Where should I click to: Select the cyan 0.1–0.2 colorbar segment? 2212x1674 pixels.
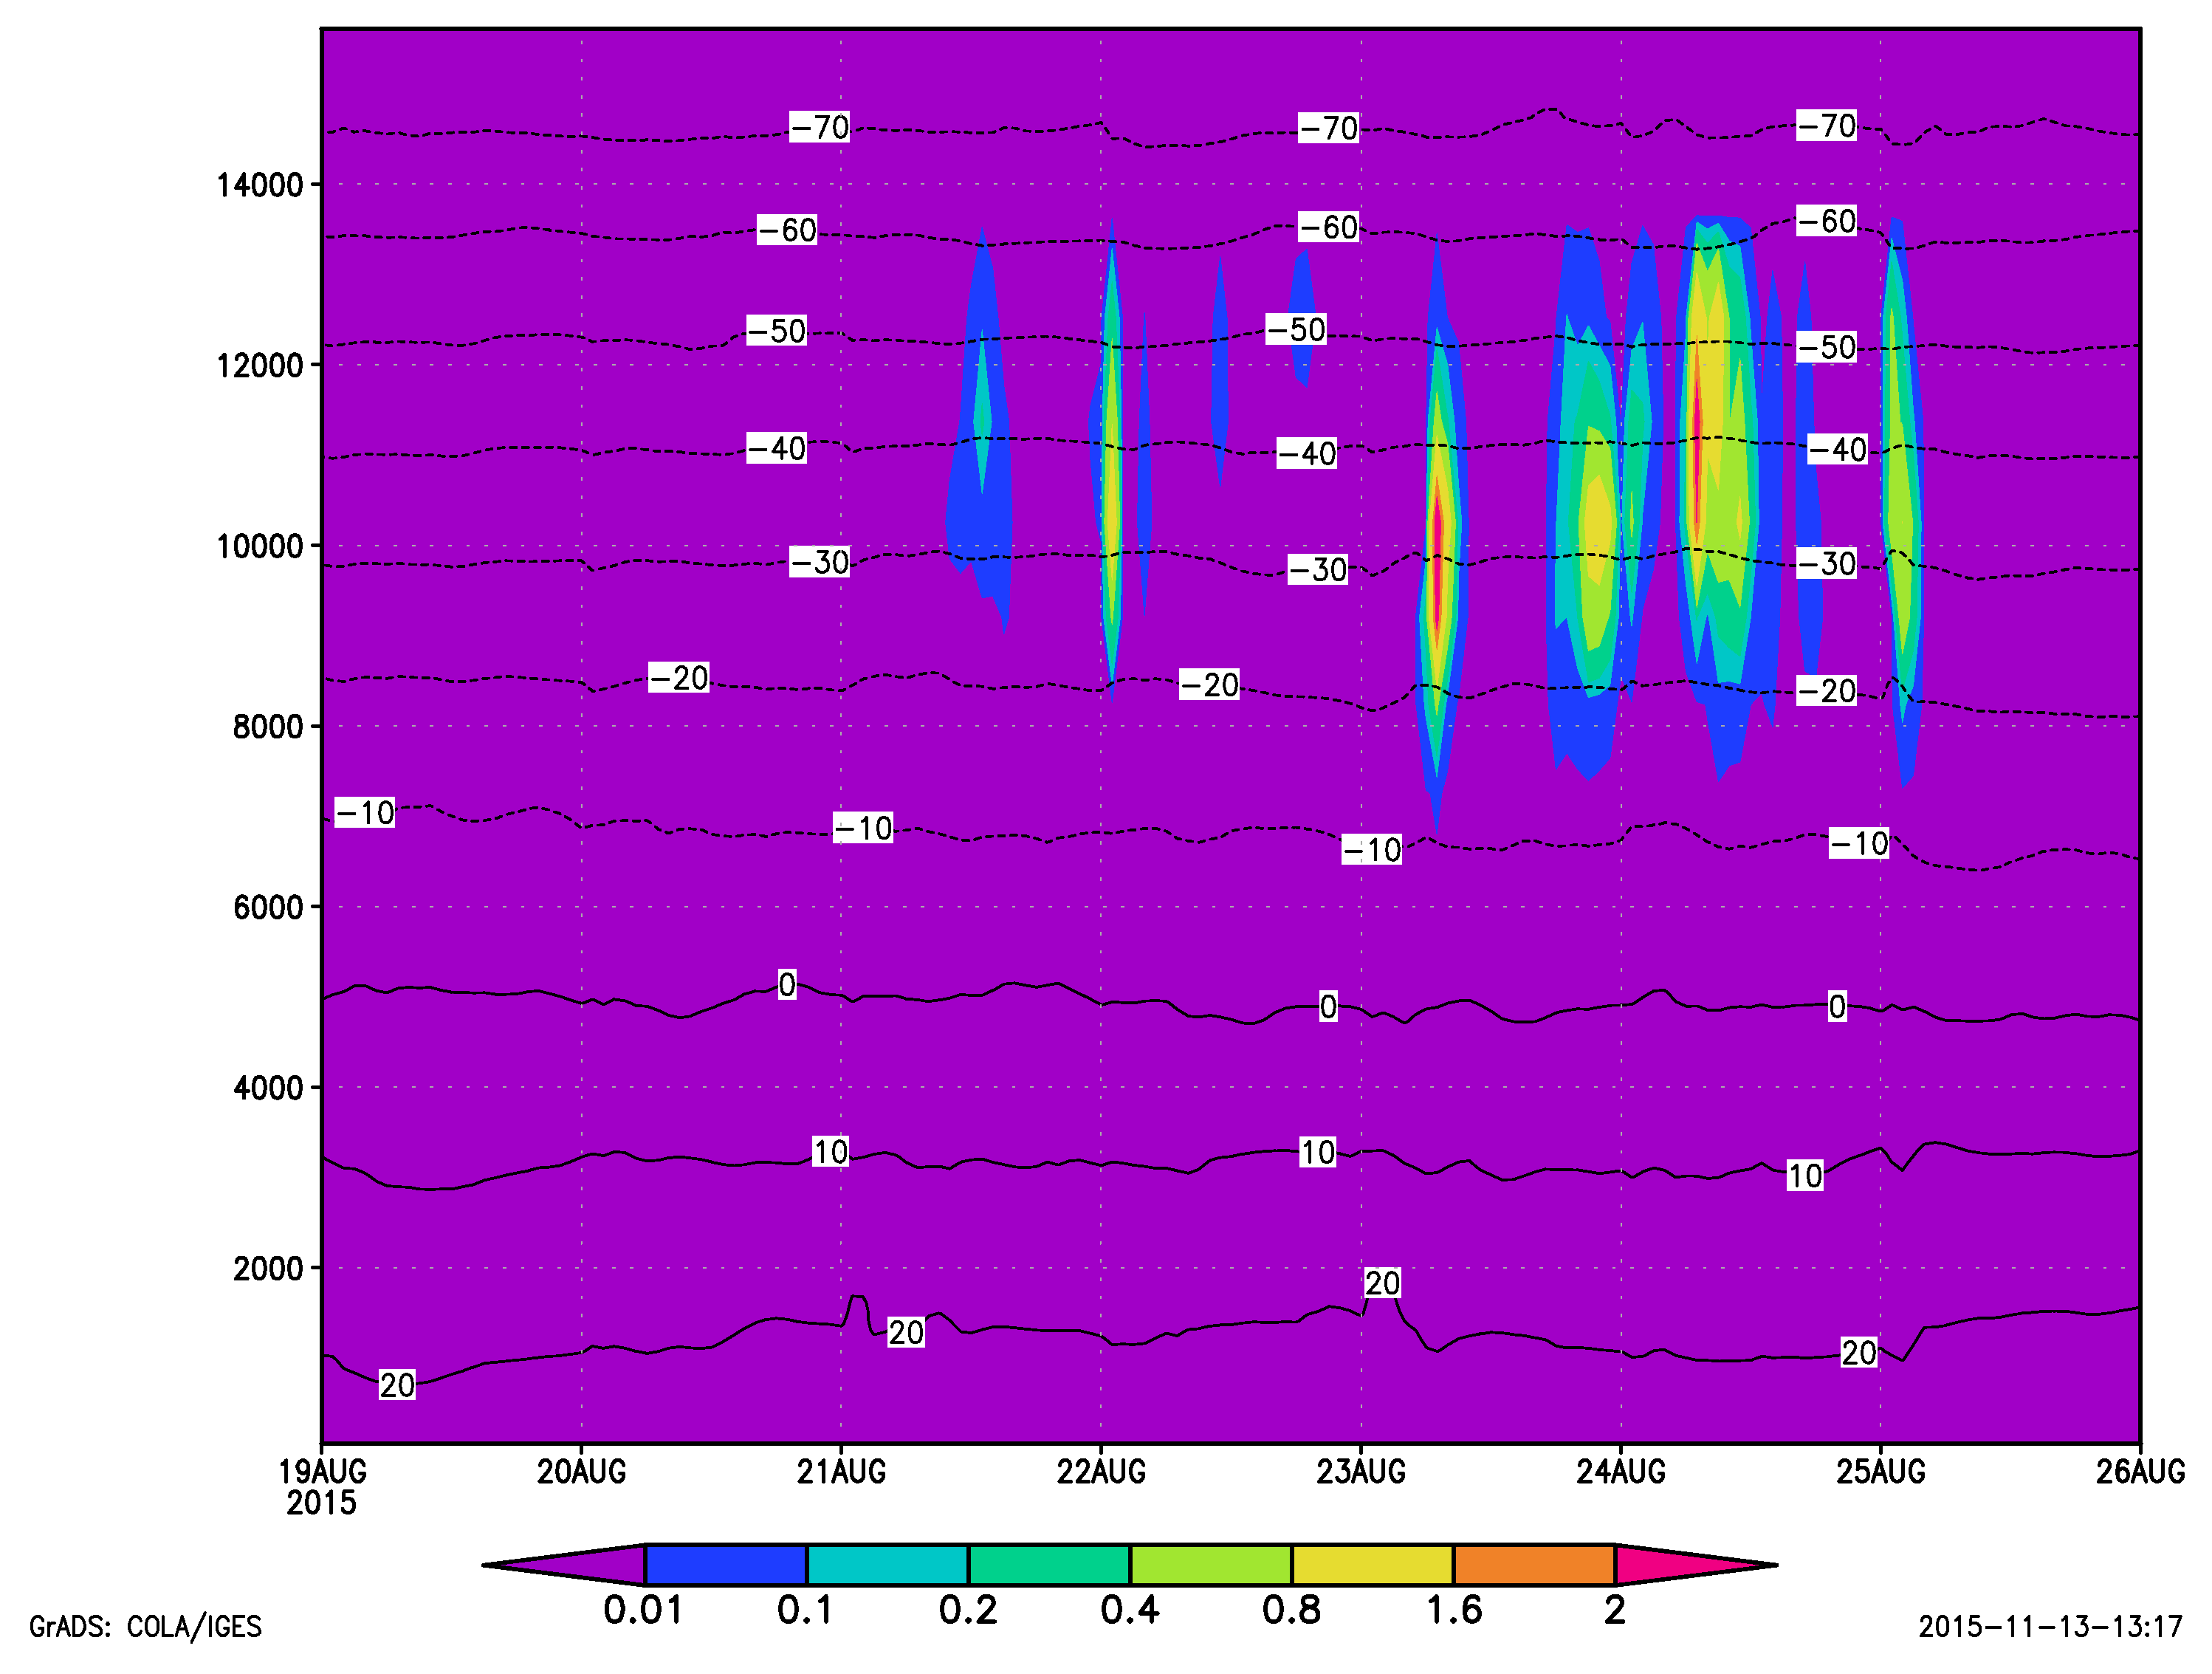click(x=887, y=1565)
